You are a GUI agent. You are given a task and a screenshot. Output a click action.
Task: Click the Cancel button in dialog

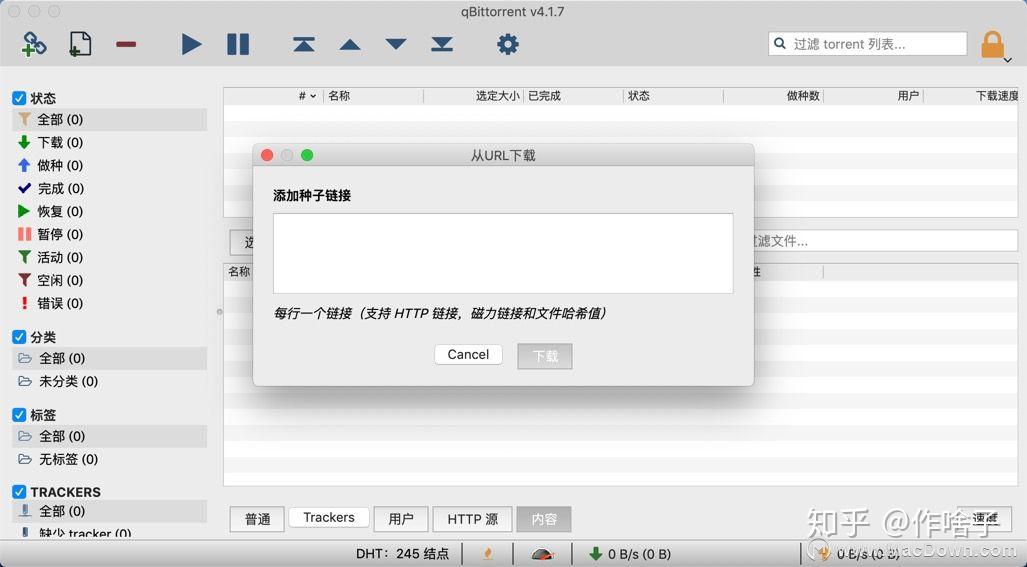pos(468,355)
